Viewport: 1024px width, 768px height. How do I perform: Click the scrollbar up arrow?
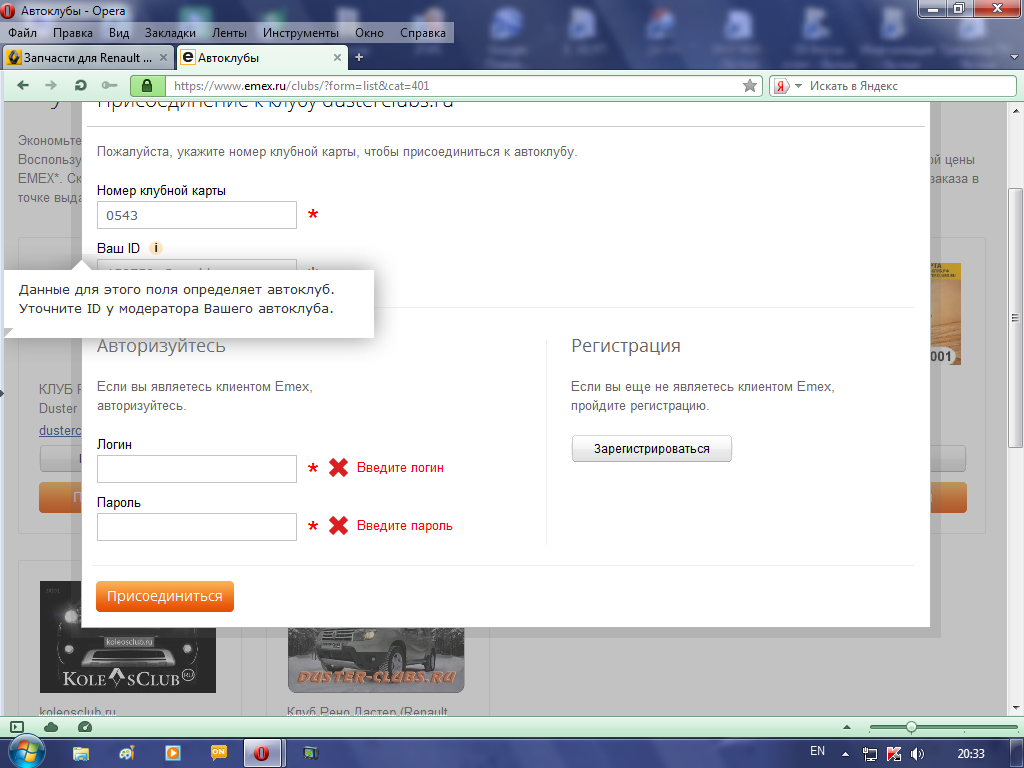1015,110
